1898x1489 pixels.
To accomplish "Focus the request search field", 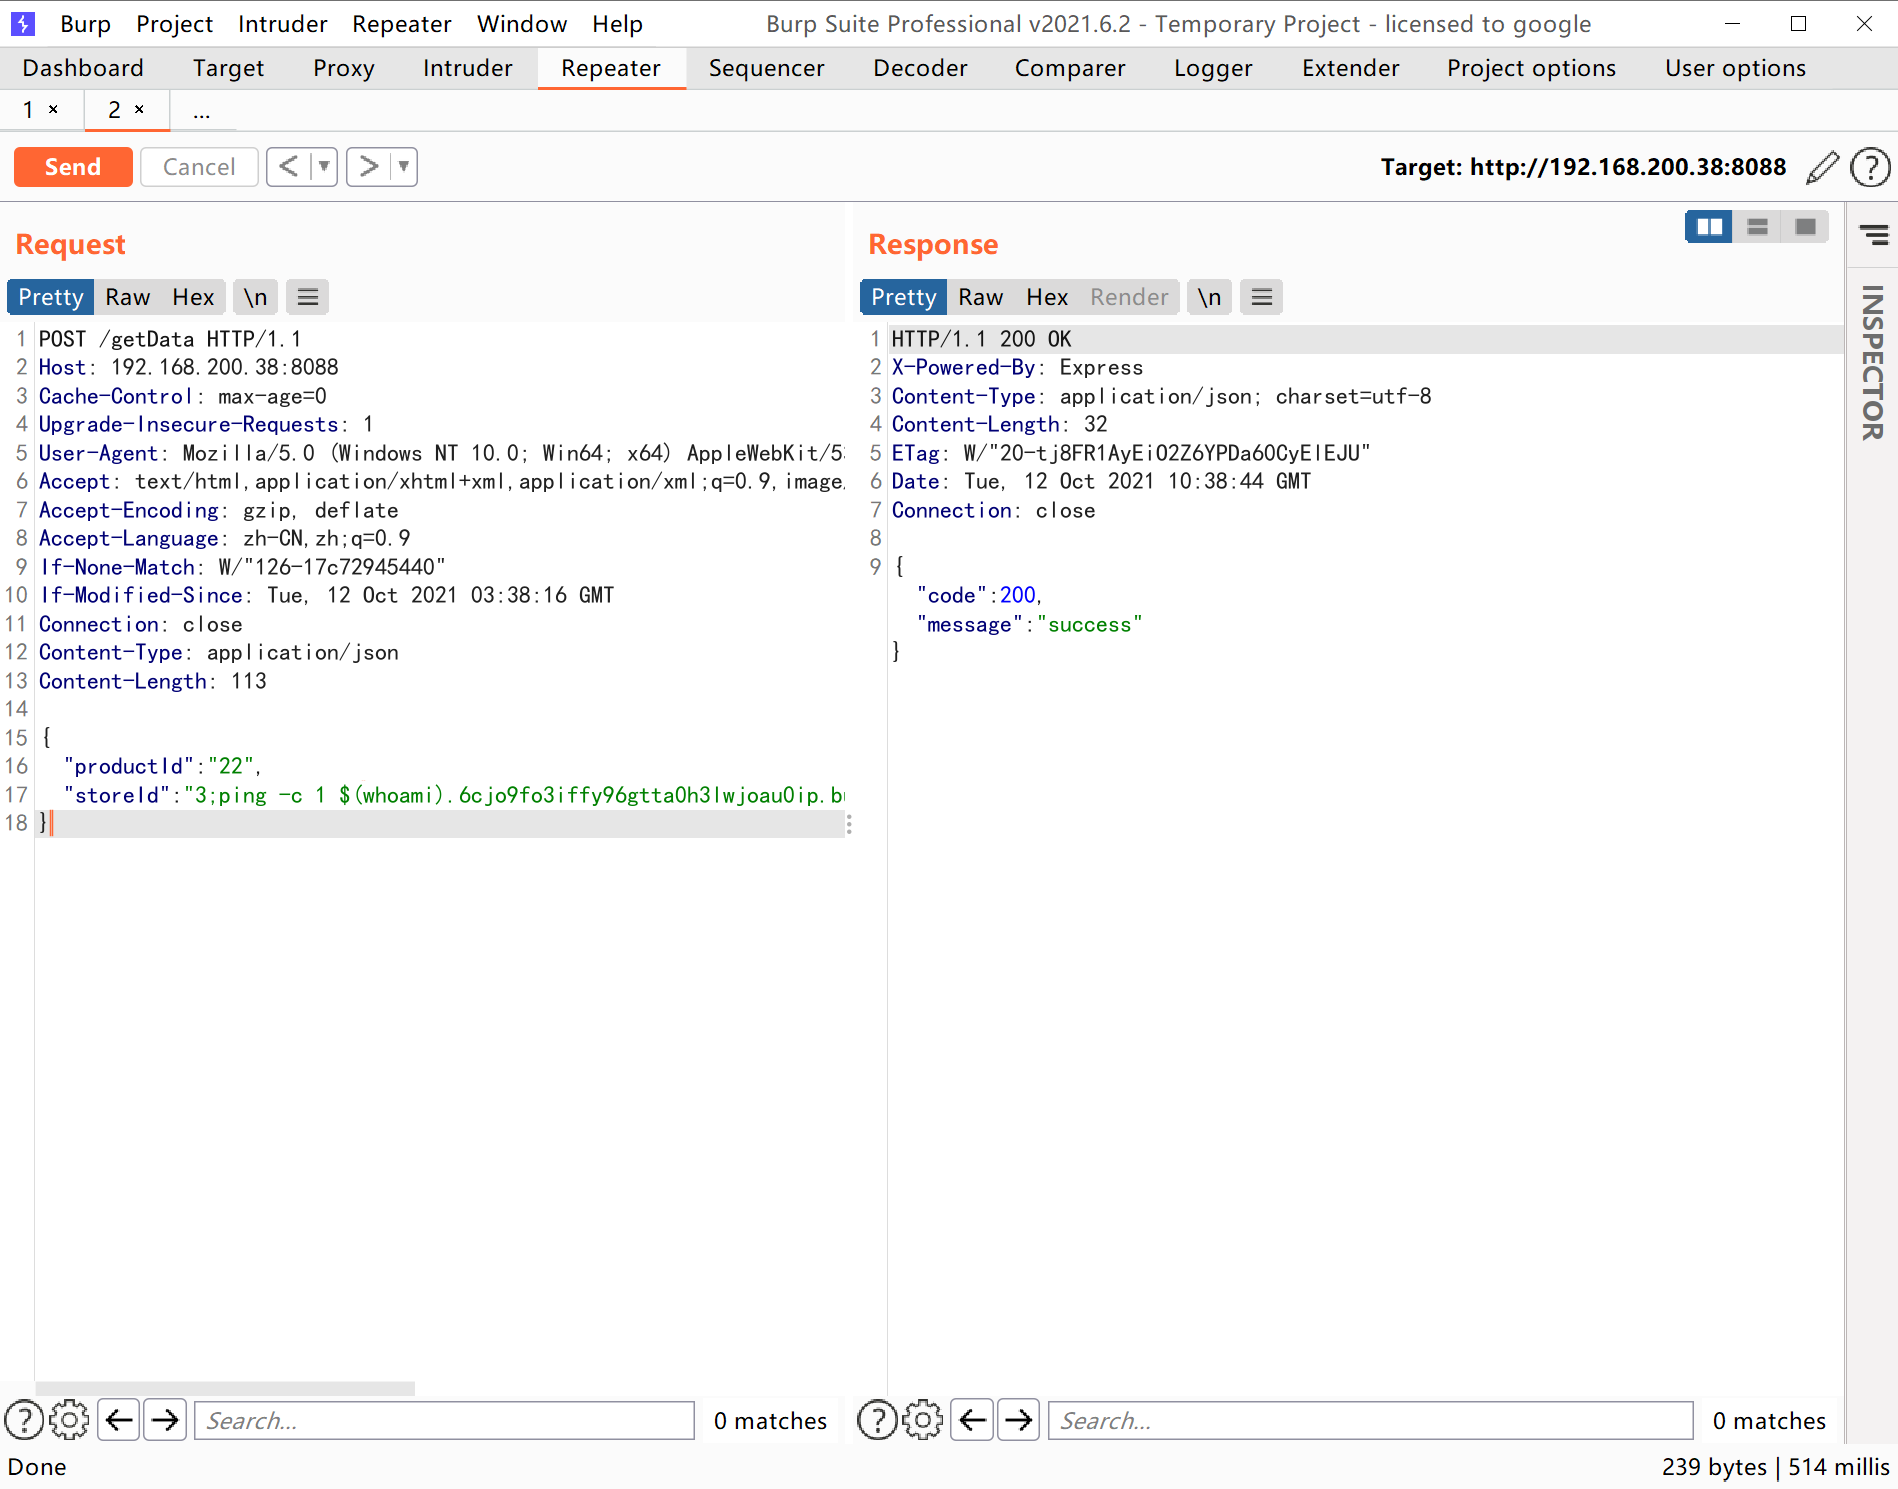I will coord(444,1420).
